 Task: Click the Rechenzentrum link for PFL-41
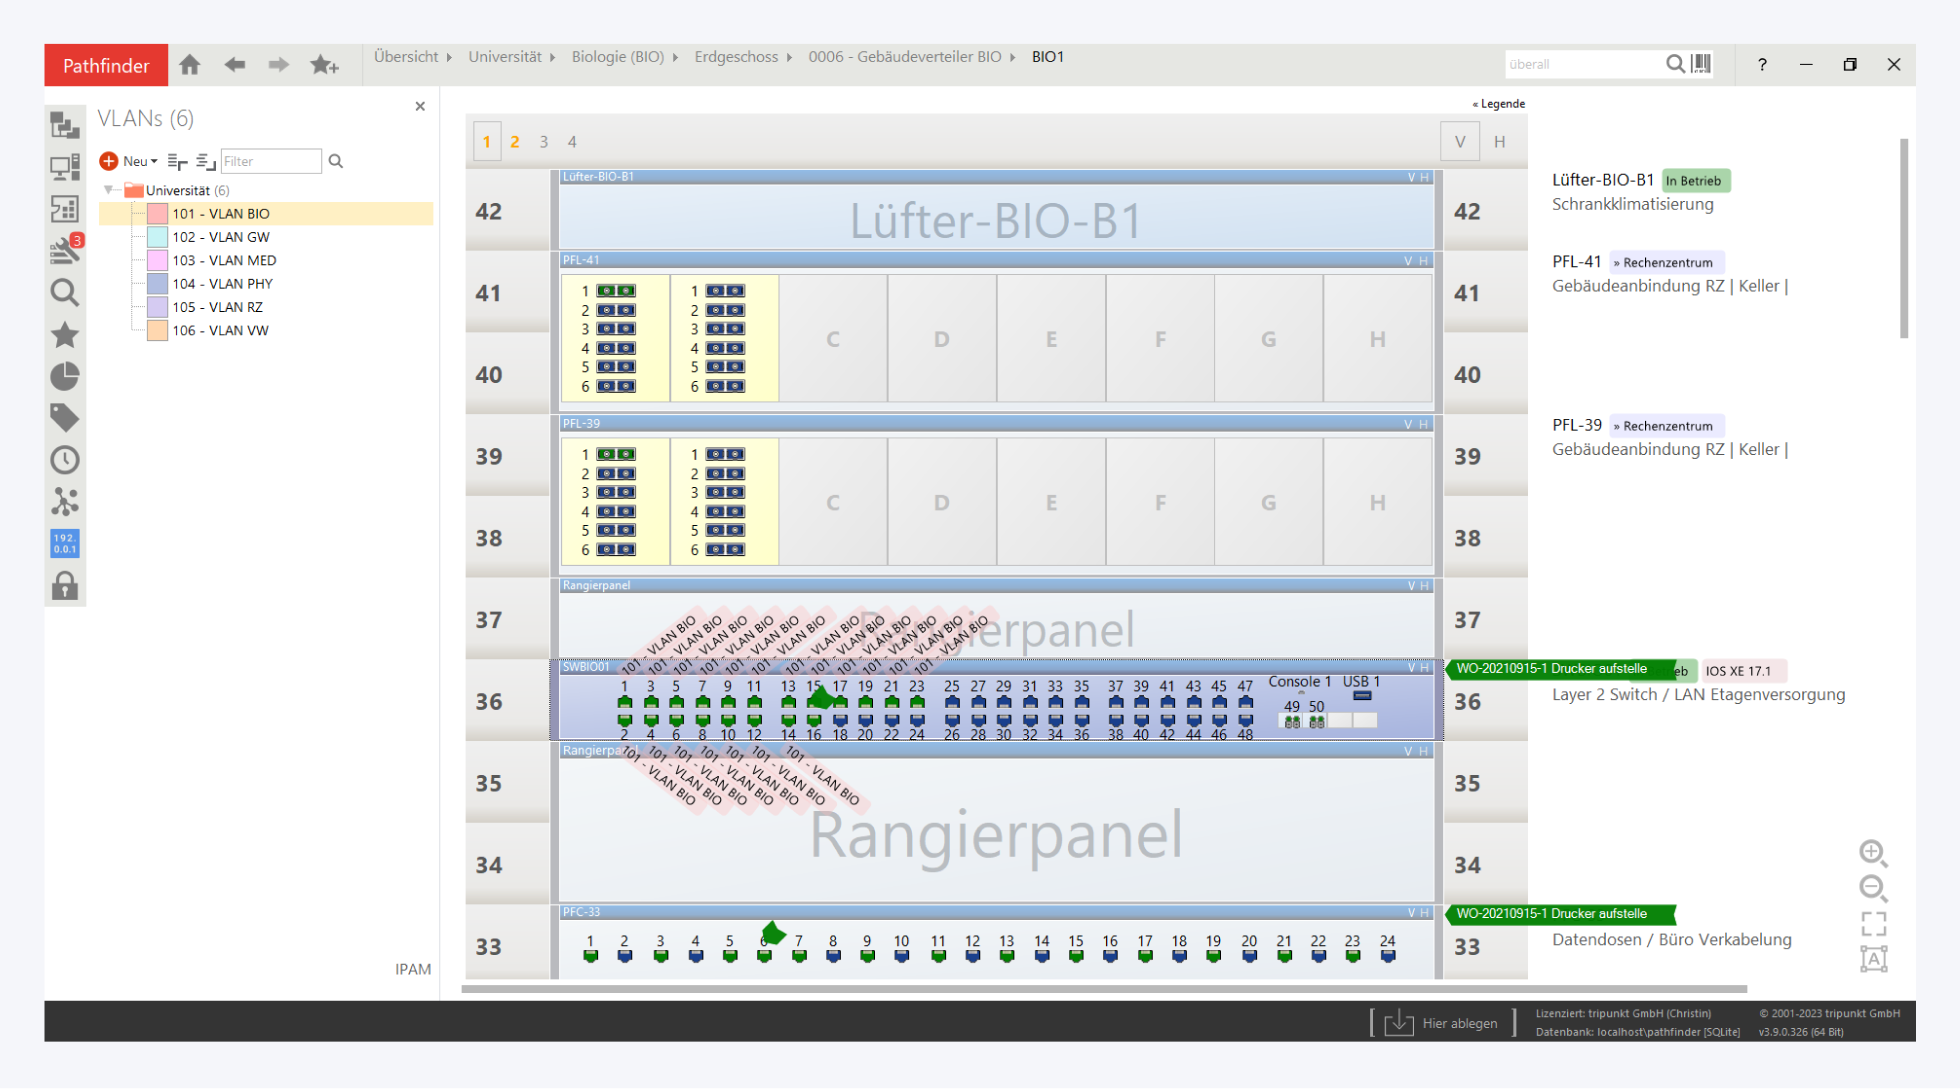(x=1667, y=263)
